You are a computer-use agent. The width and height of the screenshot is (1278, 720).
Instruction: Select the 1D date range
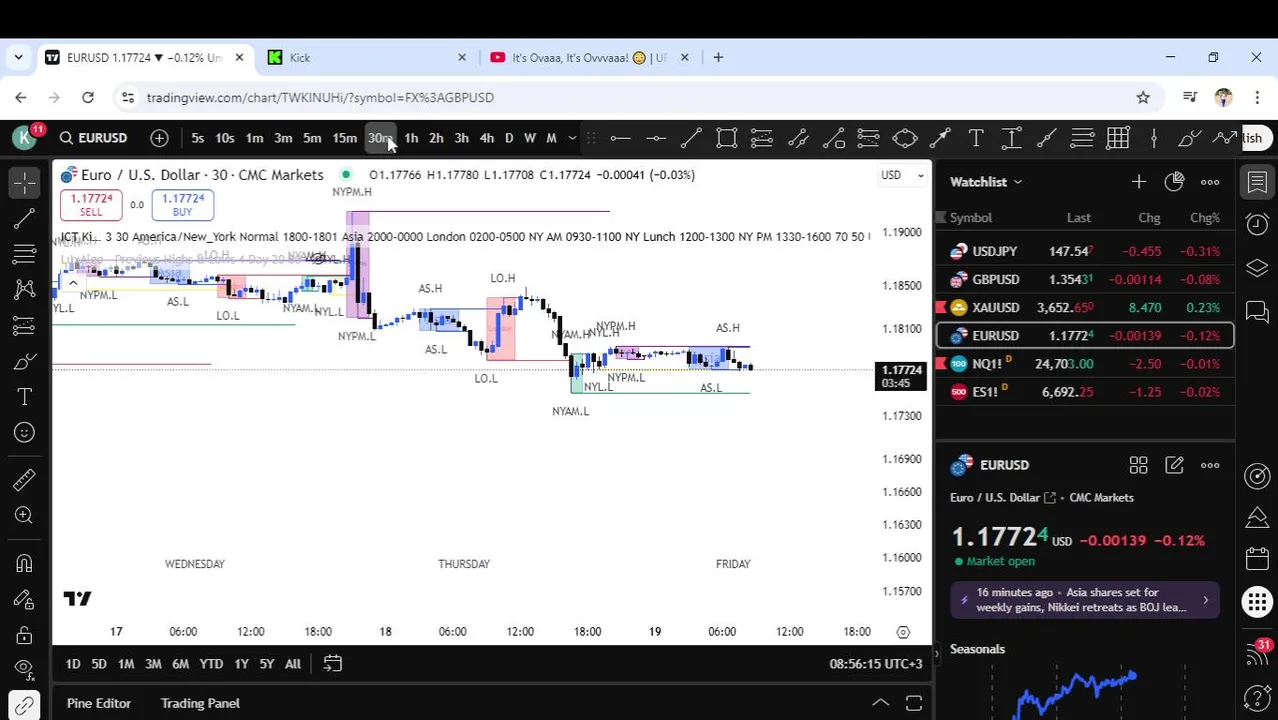[x=73, y=664]
